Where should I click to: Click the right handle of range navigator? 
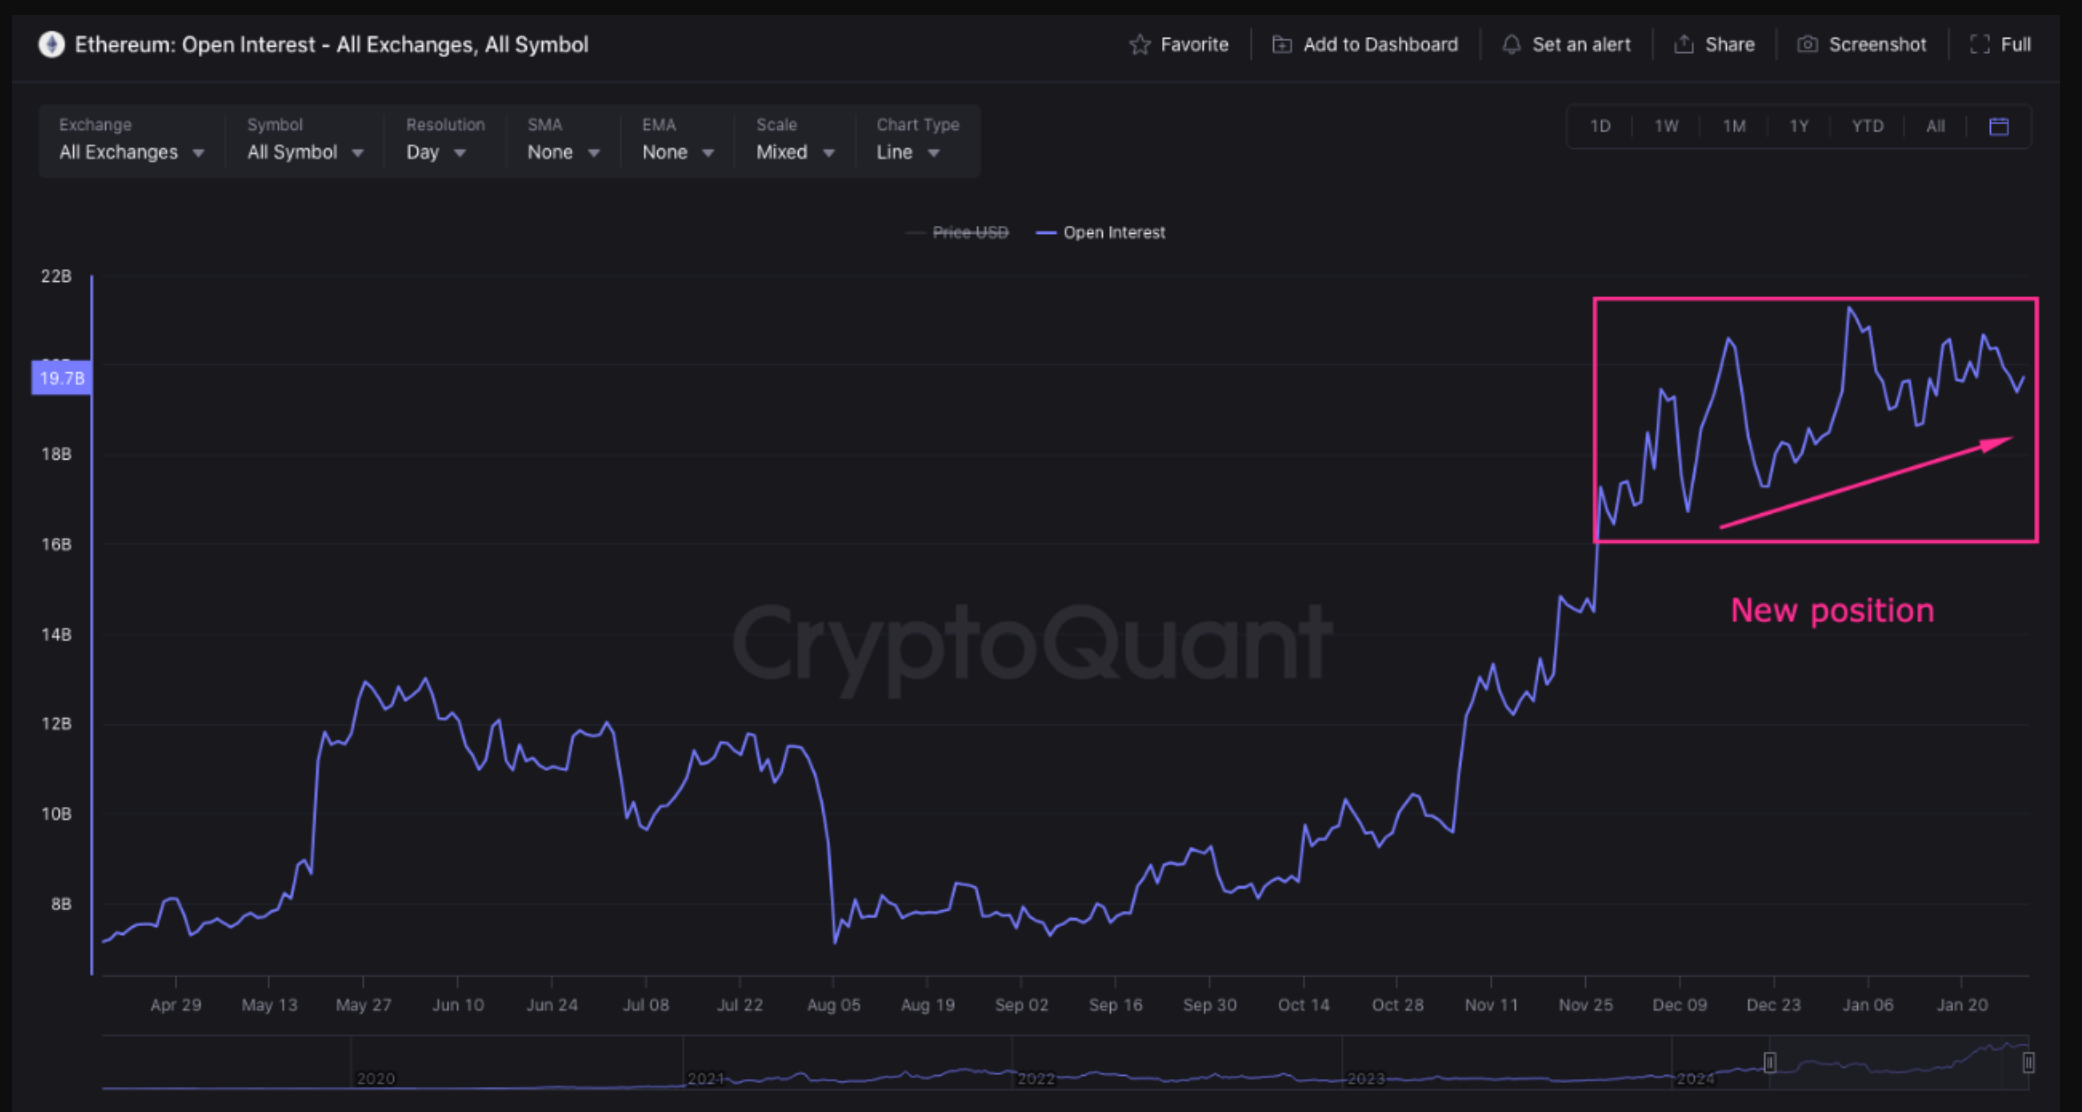click(2028, 1062)
